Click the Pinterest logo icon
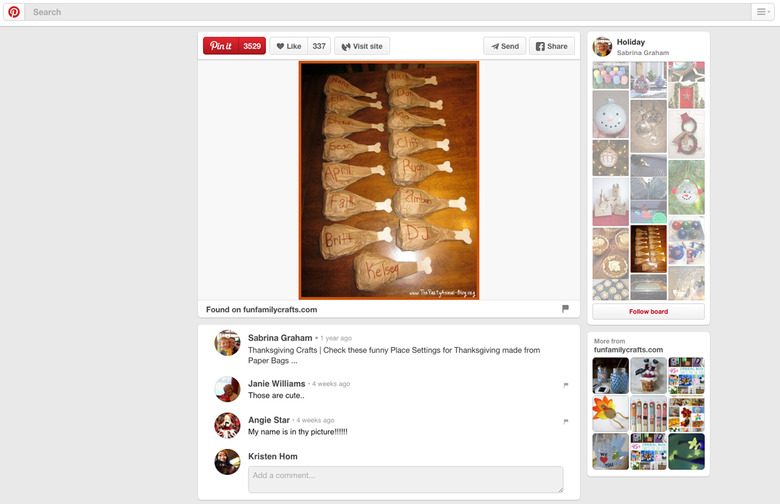This screenshot has height=504, width=780. tap(14, 12)
